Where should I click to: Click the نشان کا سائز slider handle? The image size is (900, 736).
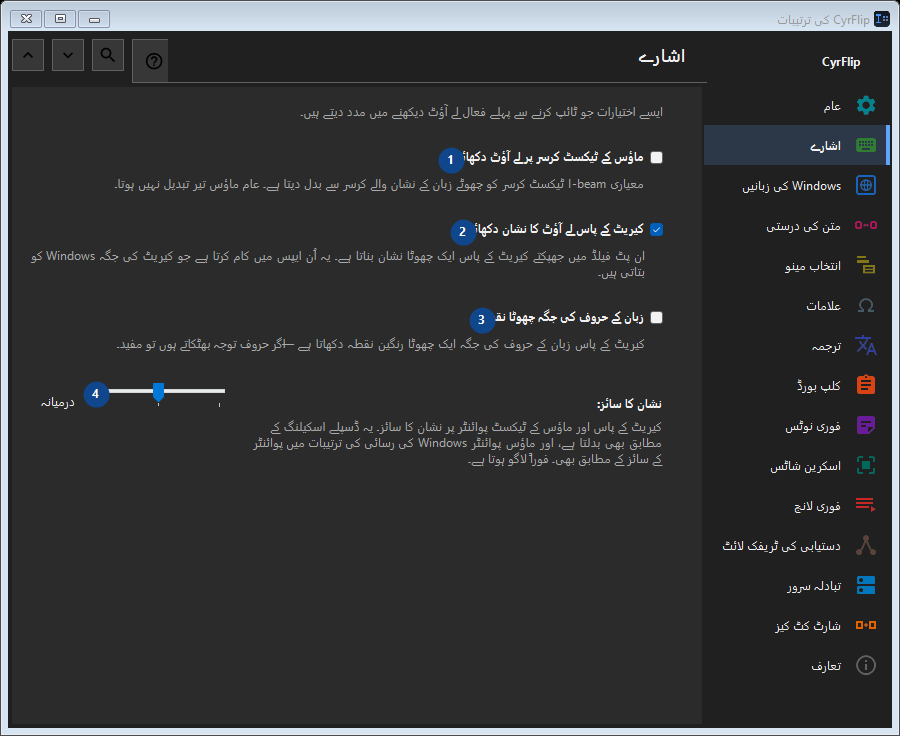pyautogui.click(x=158, y=392)
